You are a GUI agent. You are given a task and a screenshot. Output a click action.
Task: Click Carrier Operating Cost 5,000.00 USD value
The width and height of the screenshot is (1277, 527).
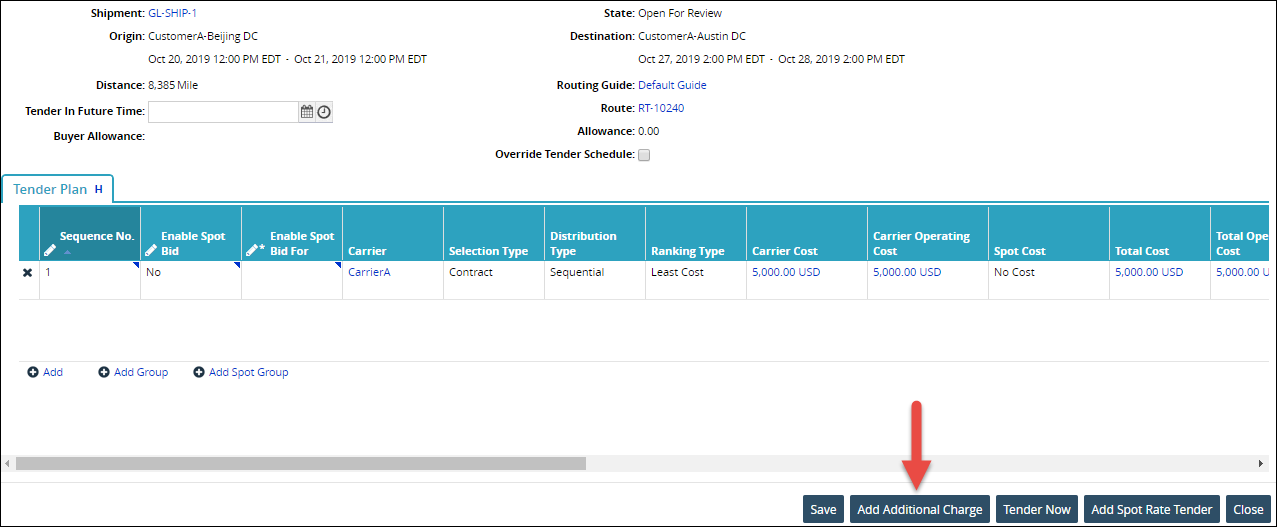(907, 272)
